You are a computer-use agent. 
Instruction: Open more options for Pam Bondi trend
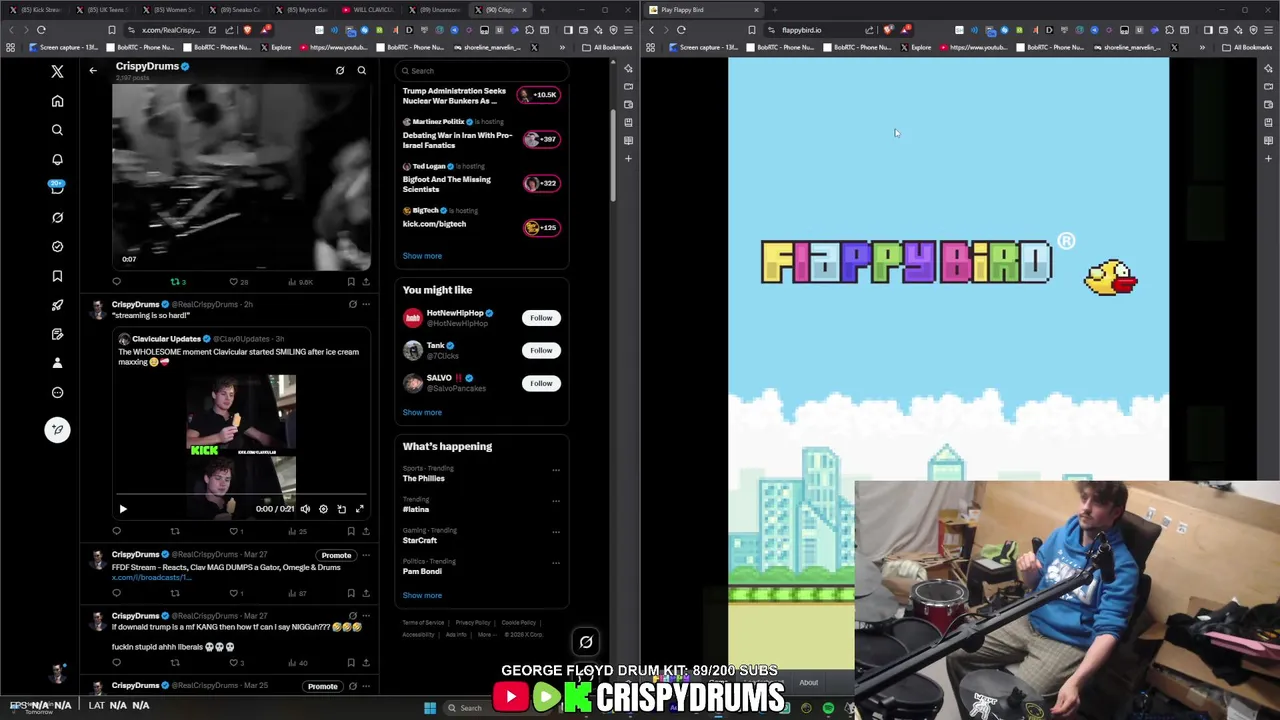556,563
